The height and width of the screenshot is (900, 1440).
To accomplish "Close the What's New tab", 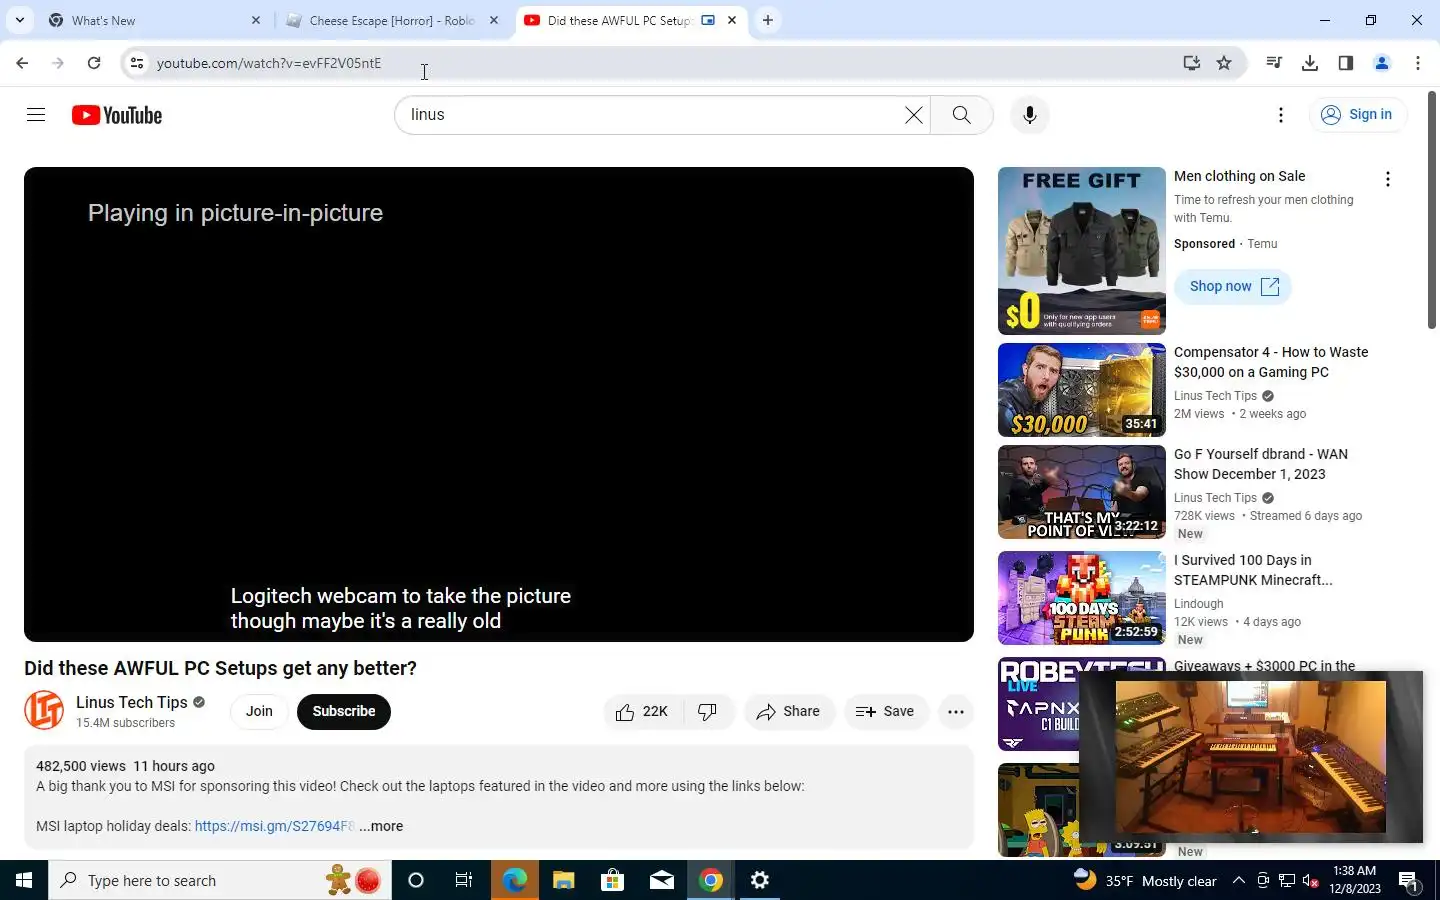I will click(x=256, y=20).
